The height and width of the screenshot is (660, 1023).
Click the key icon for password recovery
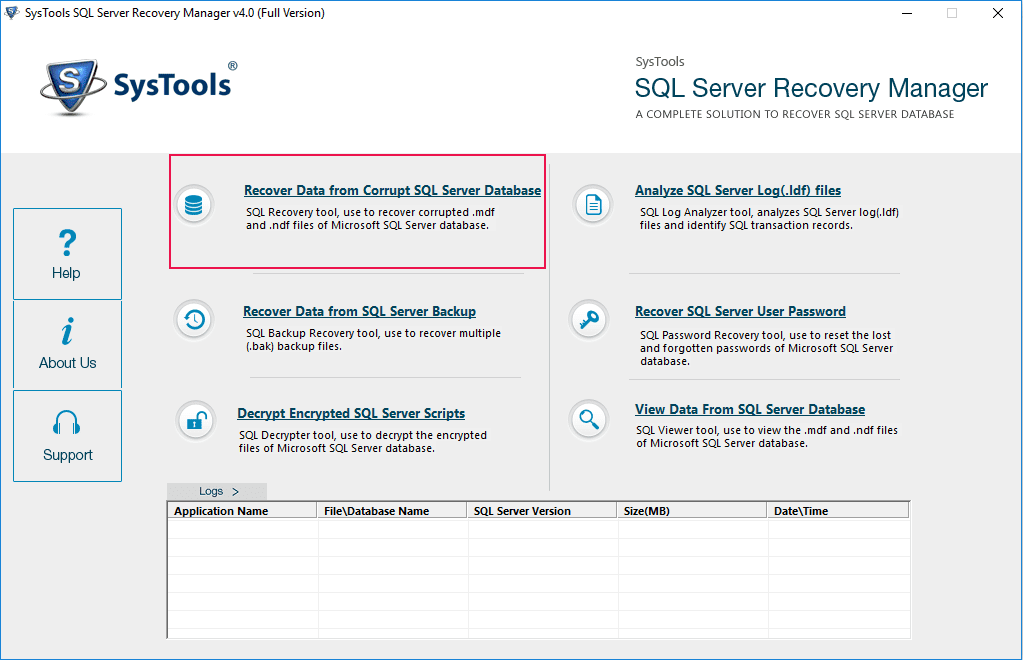(x=589, y=320)
